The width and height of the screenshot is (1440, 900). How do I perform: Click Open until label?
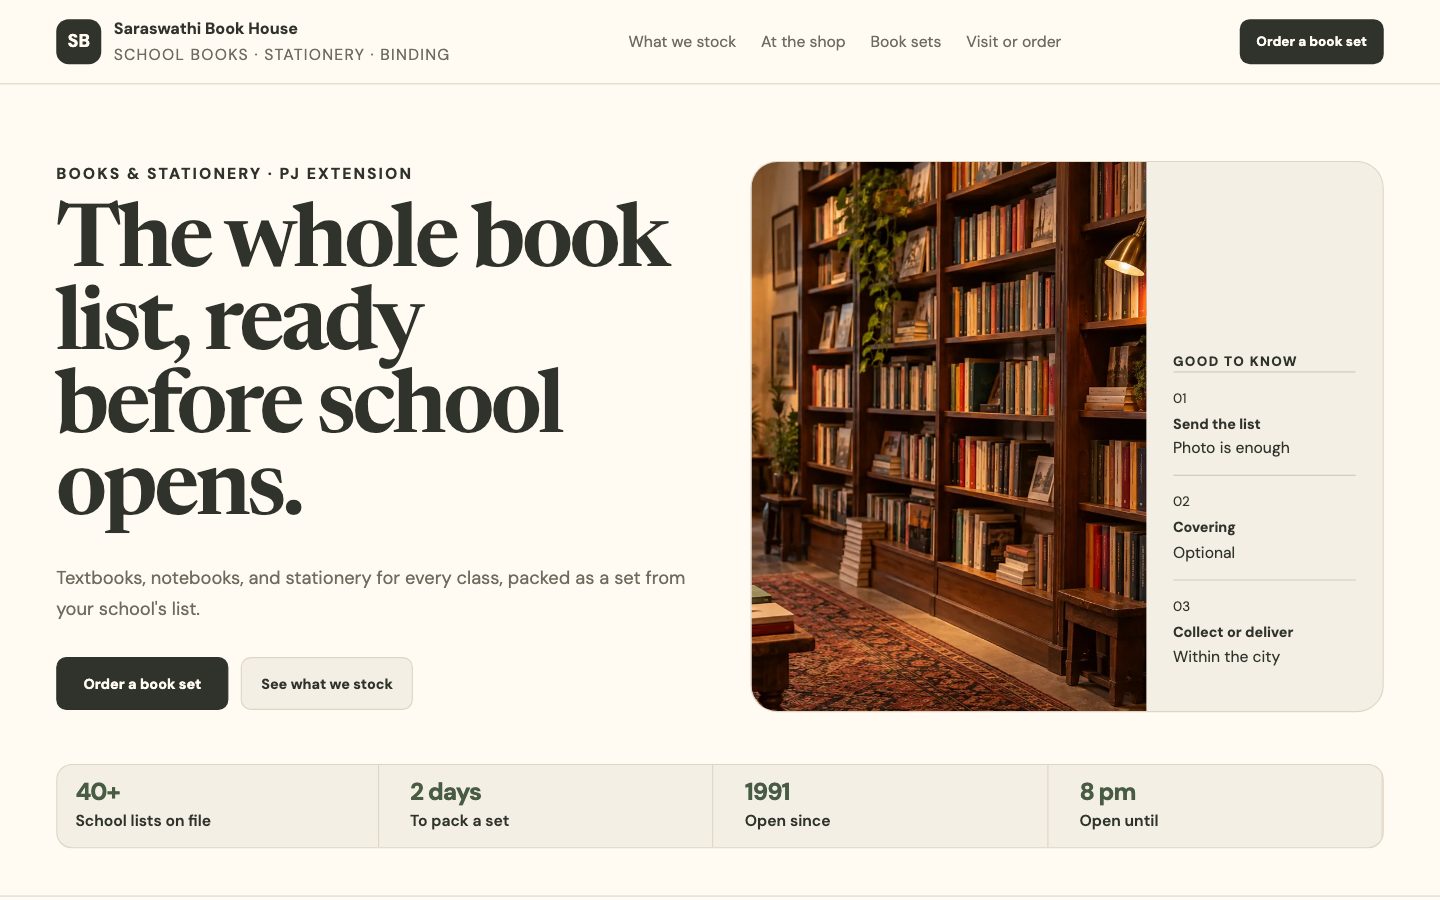pos(1119,820)
